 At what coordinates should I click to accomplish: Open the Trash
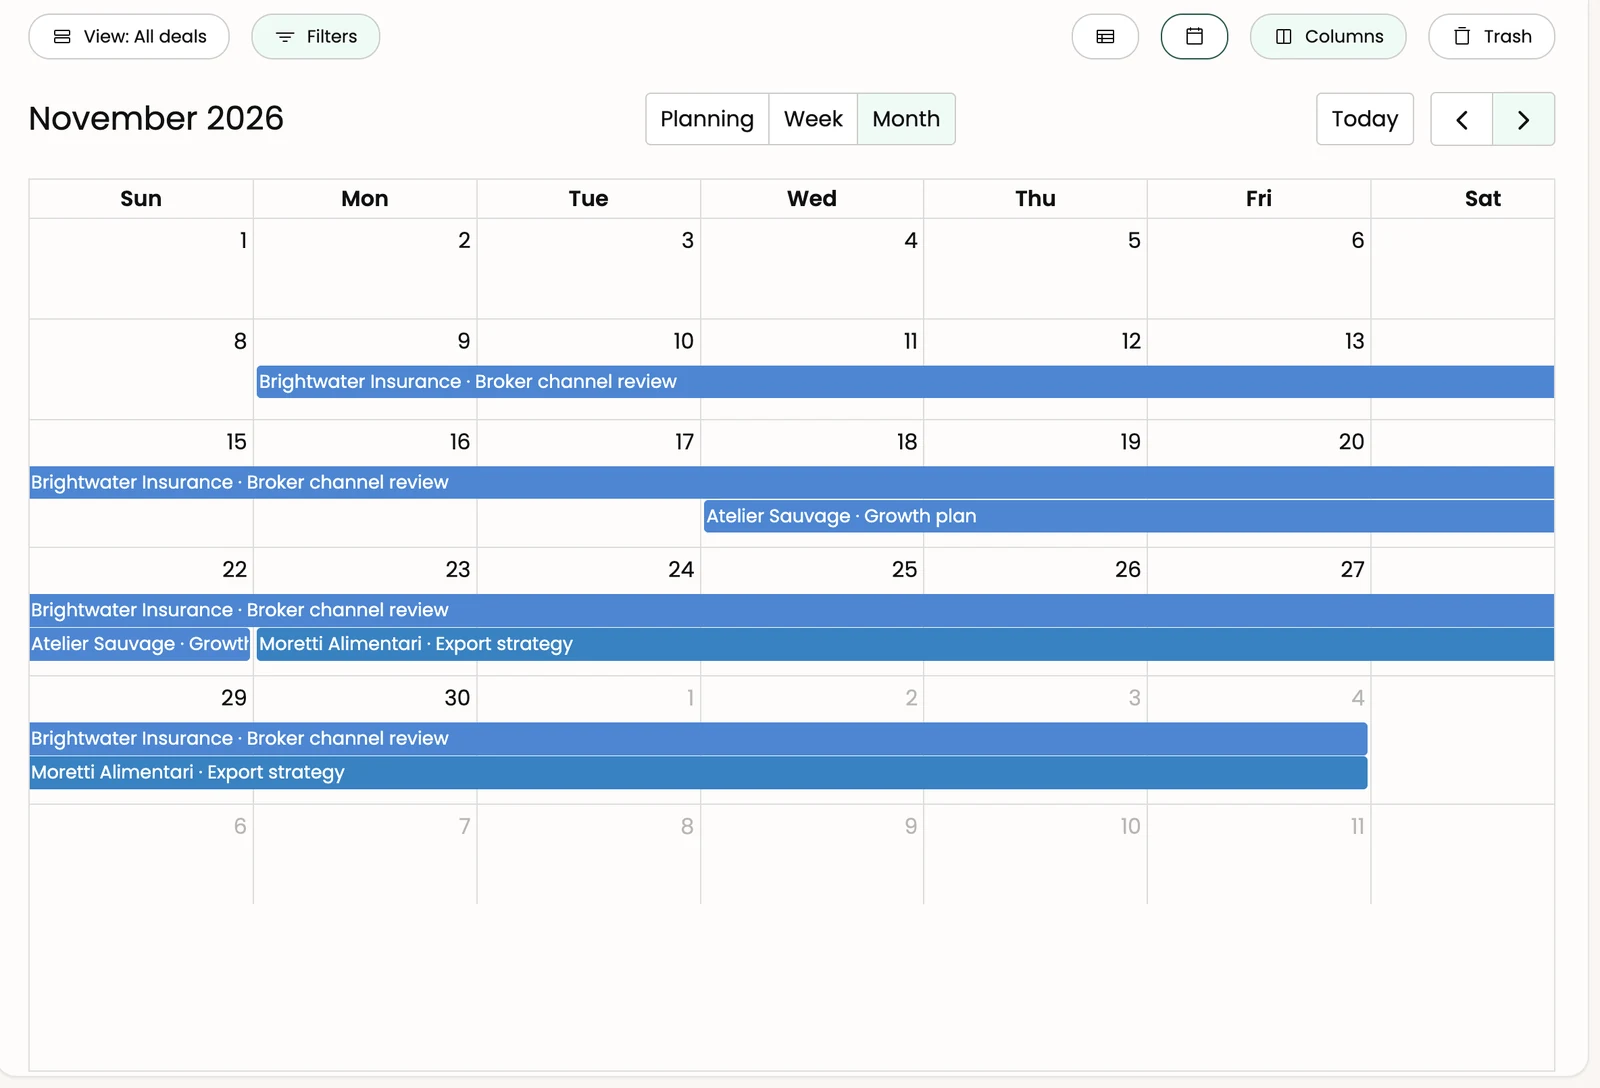(1492, 37)
